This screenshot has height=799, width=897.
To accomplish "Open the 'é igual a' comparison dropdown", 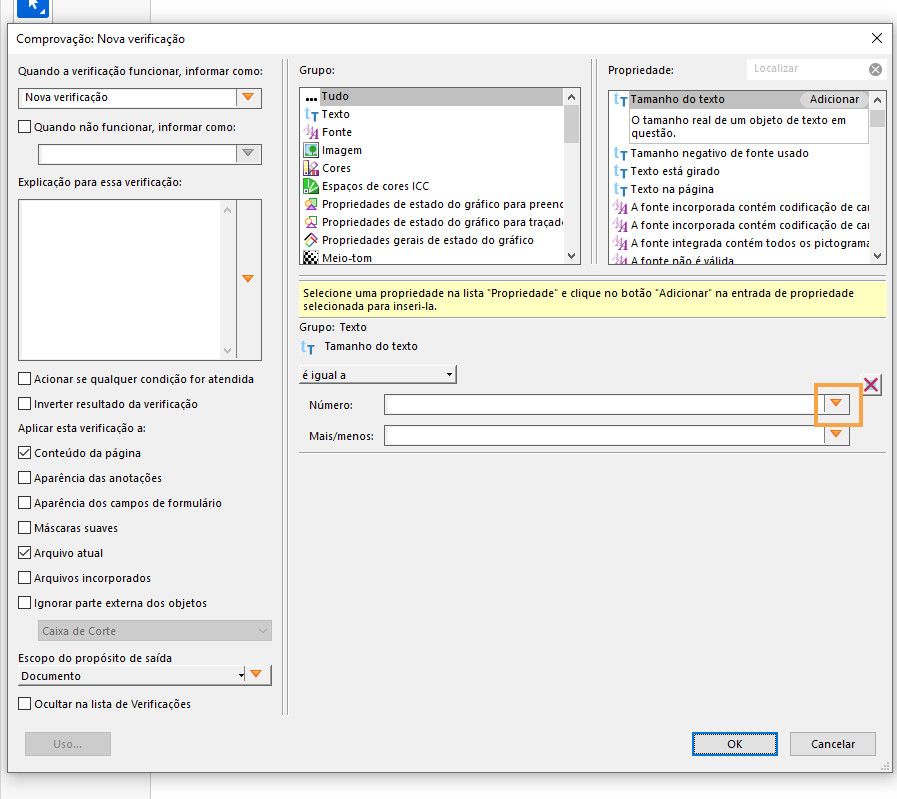I will (447, 374).
